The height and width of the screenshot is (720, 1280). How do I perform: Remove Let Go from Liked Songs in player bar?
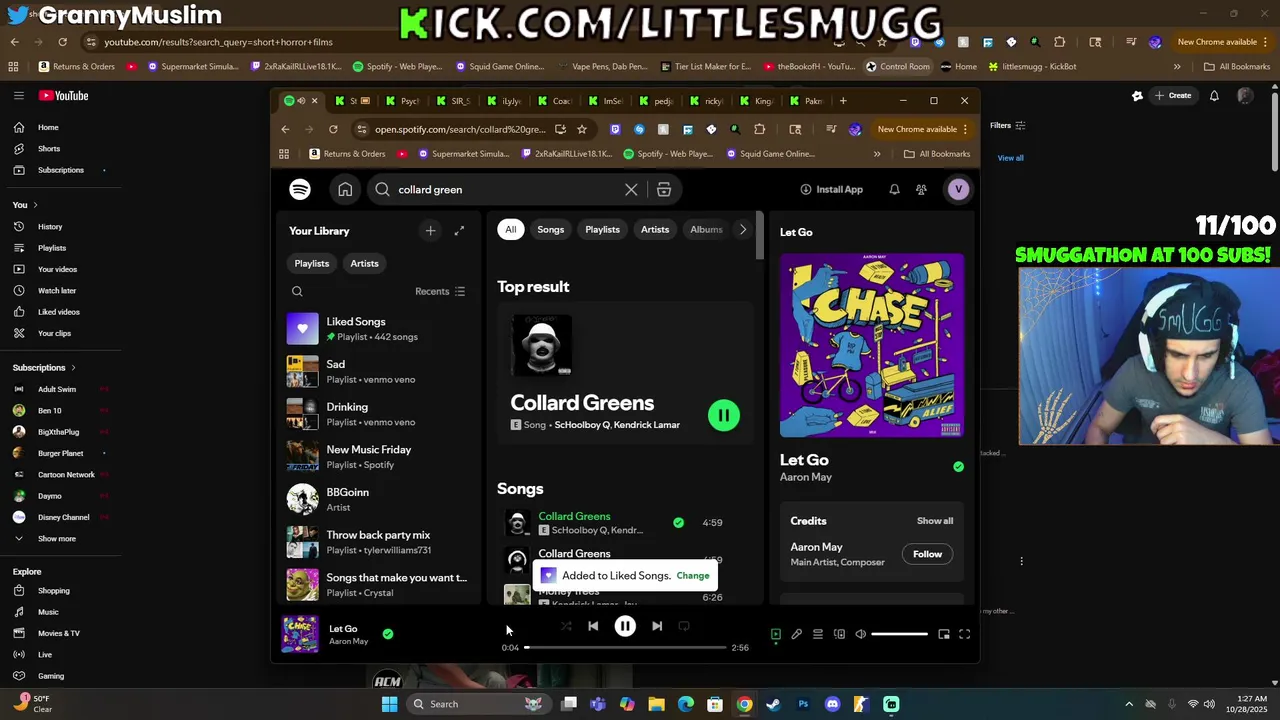pyautogui.click(x=388, y=633)
